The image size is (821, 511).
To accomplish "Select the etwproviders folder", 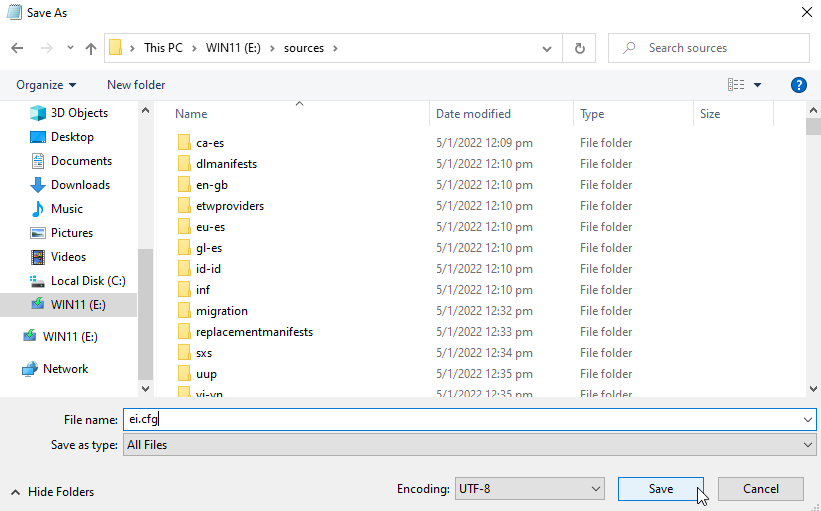I will pyautogui.click(x=229, y=206).
